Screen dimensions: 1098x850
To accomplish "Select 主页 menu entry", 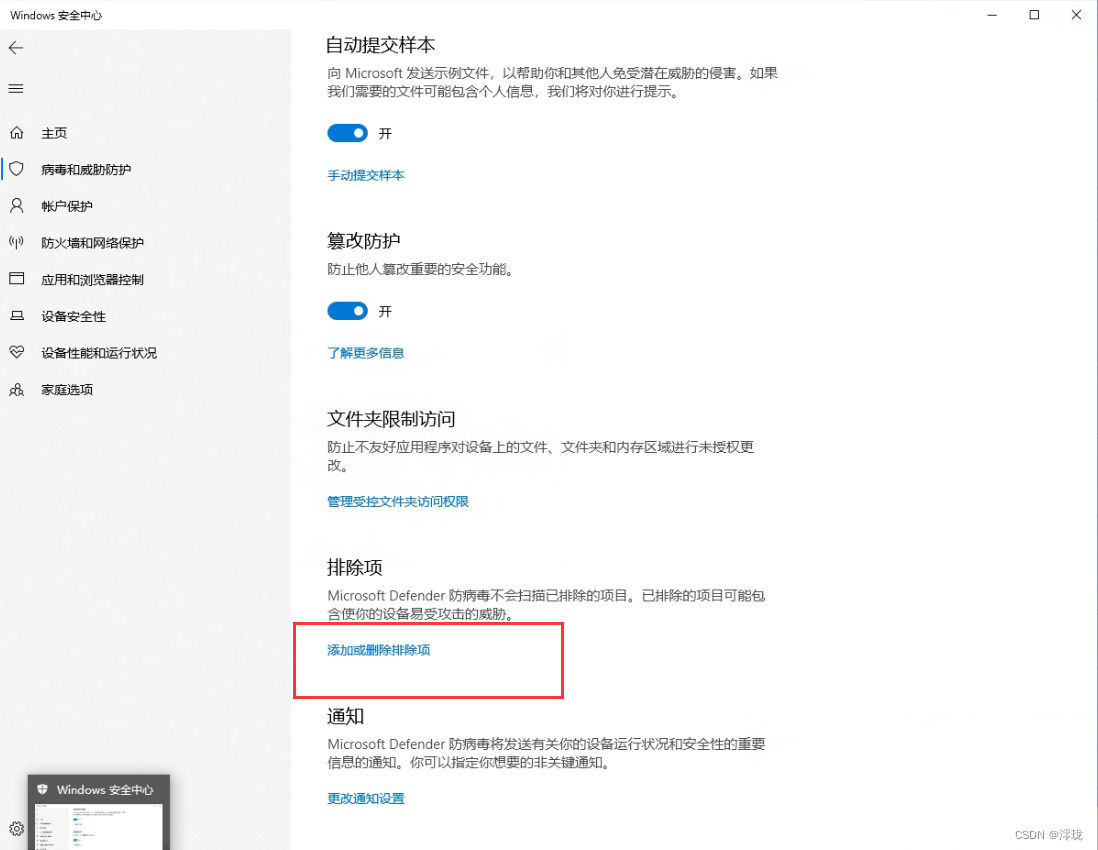I will coord(54,132).
